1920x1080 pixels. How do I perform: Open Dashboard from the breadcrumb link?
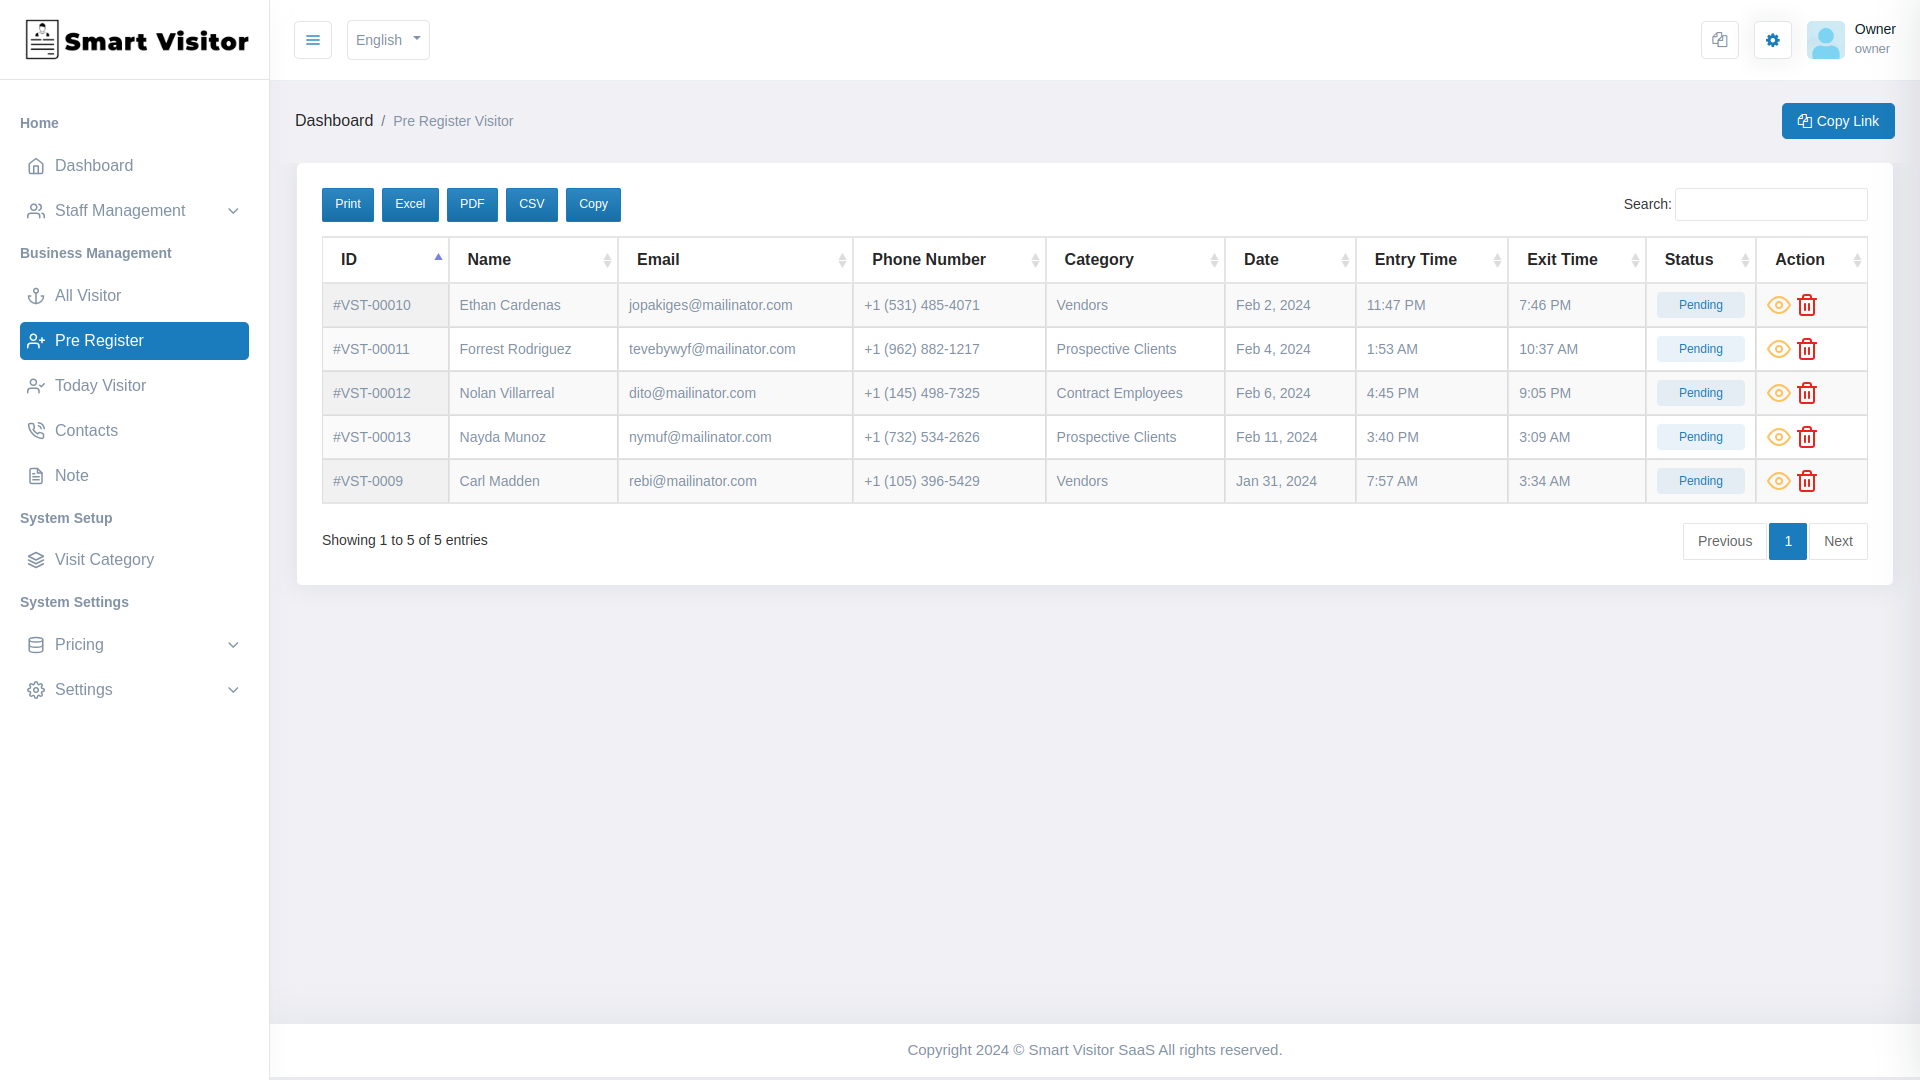(334, 120)
